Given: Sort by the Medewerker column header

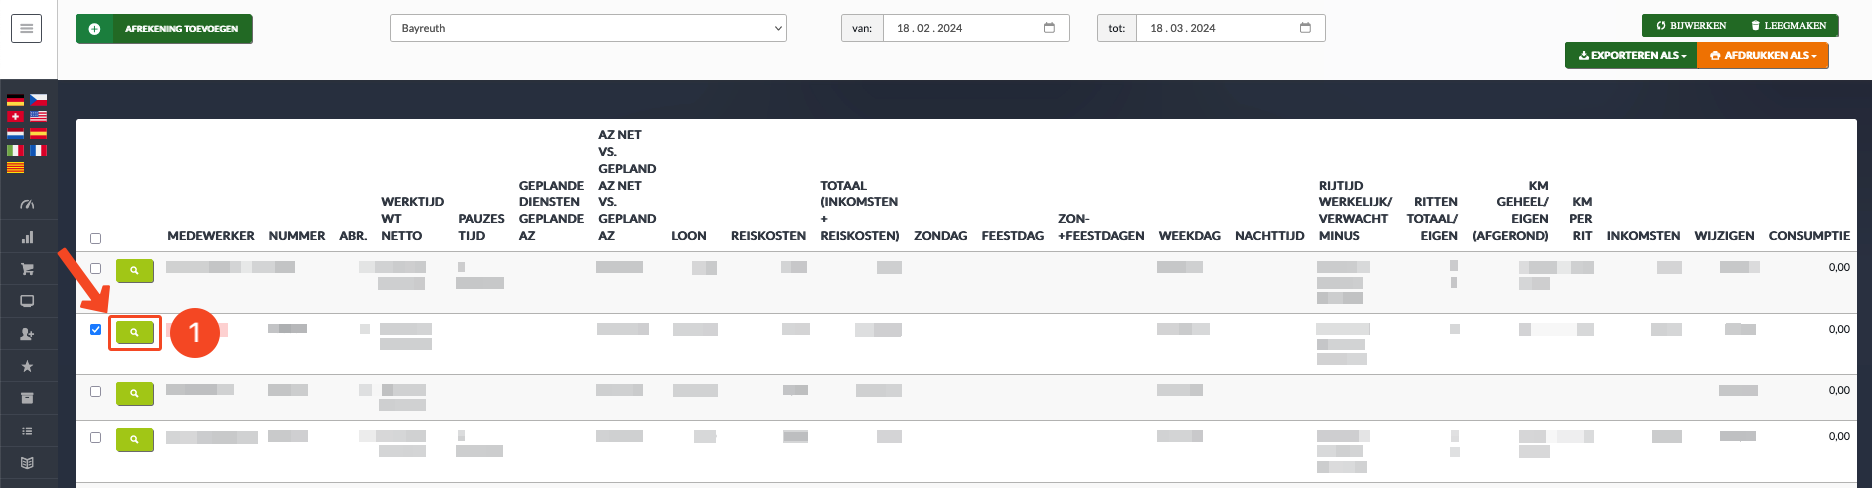Looking at the screenshot, I should 211,236.
